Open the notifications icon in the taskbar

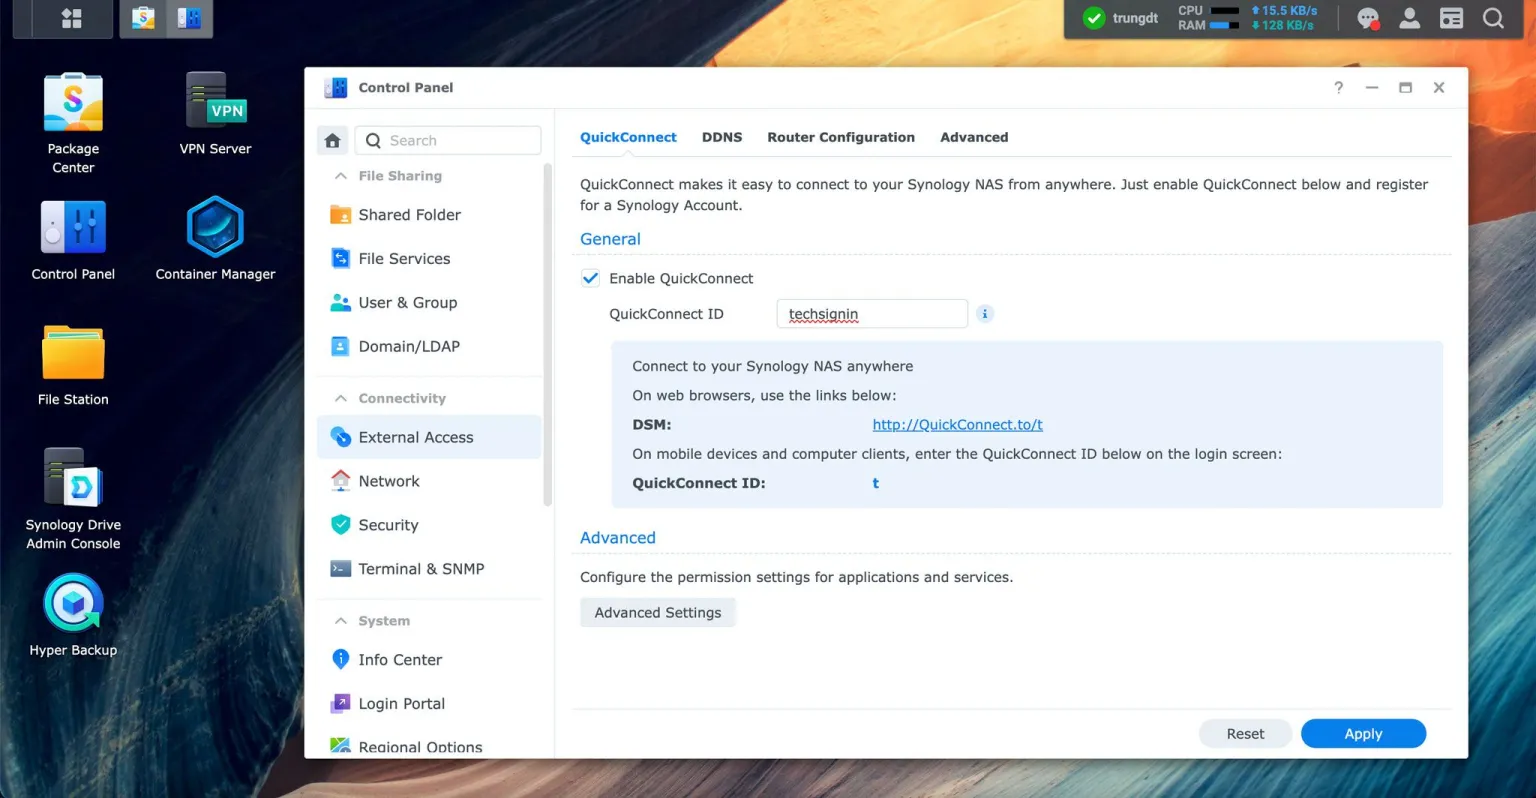1367,18
